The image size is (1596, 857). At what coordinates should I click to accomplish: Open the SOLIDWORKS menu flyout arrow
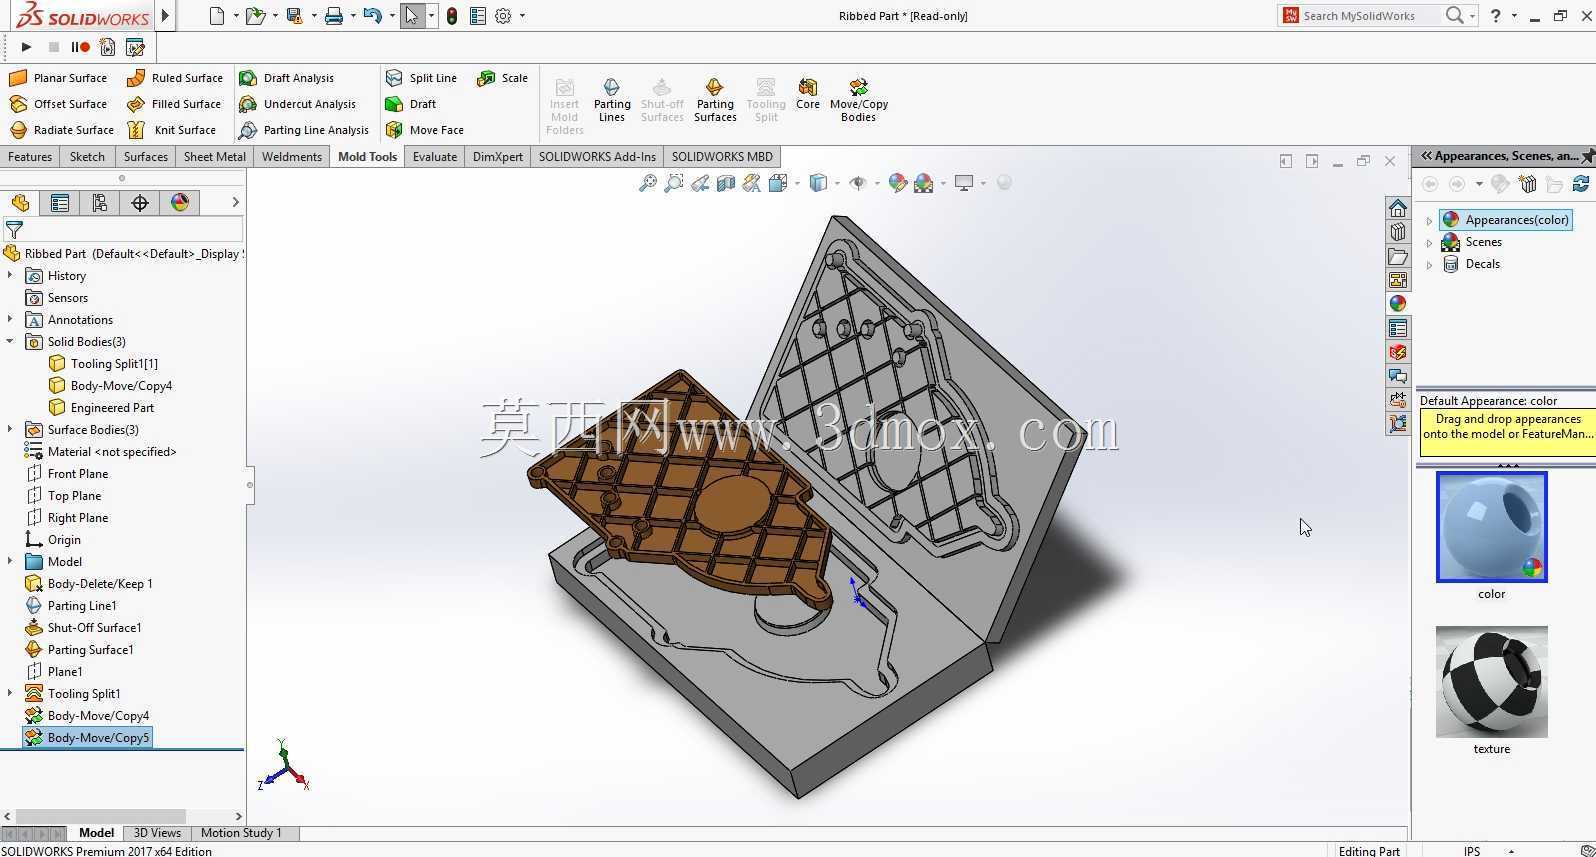tap(166, 16)
